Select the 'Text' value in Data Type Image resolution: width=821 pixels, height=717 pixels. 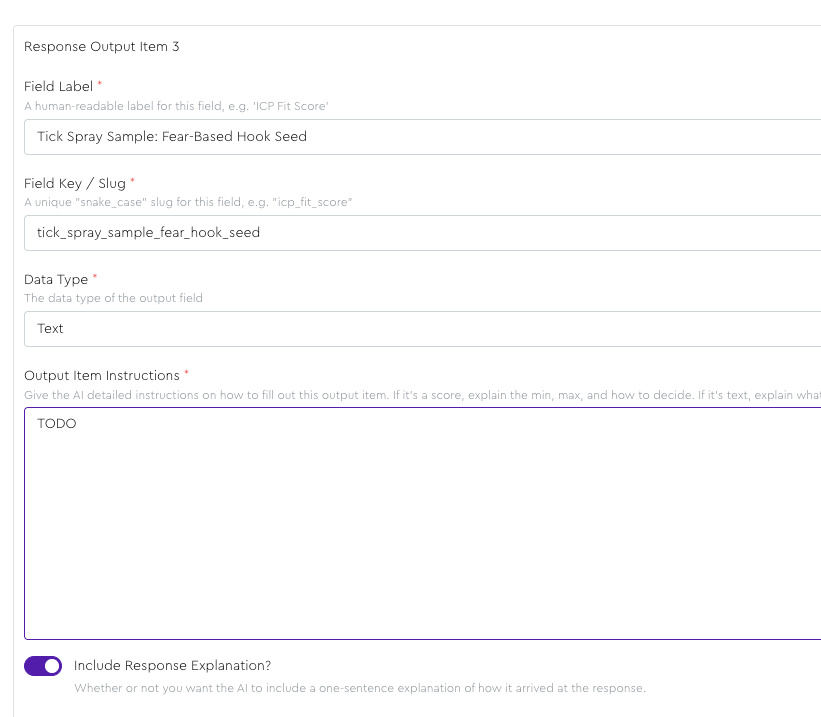[51, 329]
